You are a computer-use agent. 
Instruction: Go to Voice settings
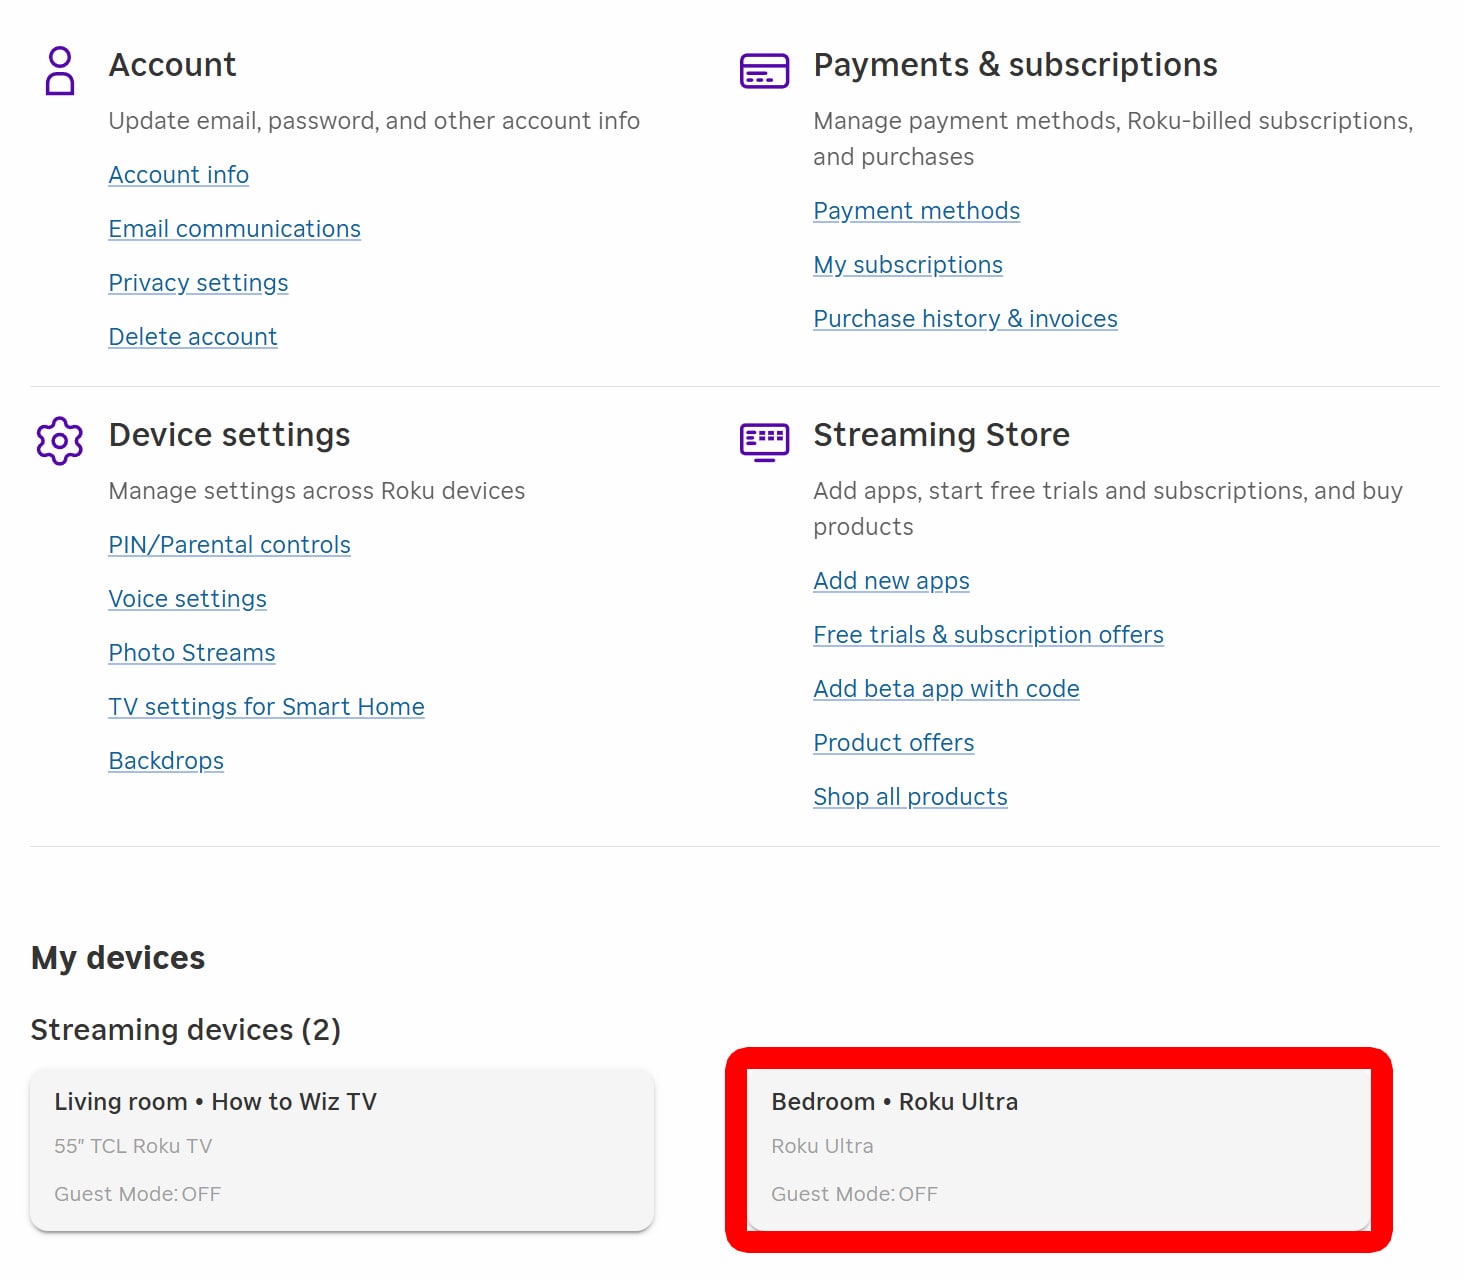pyautogui.click(x=187, y=599)
